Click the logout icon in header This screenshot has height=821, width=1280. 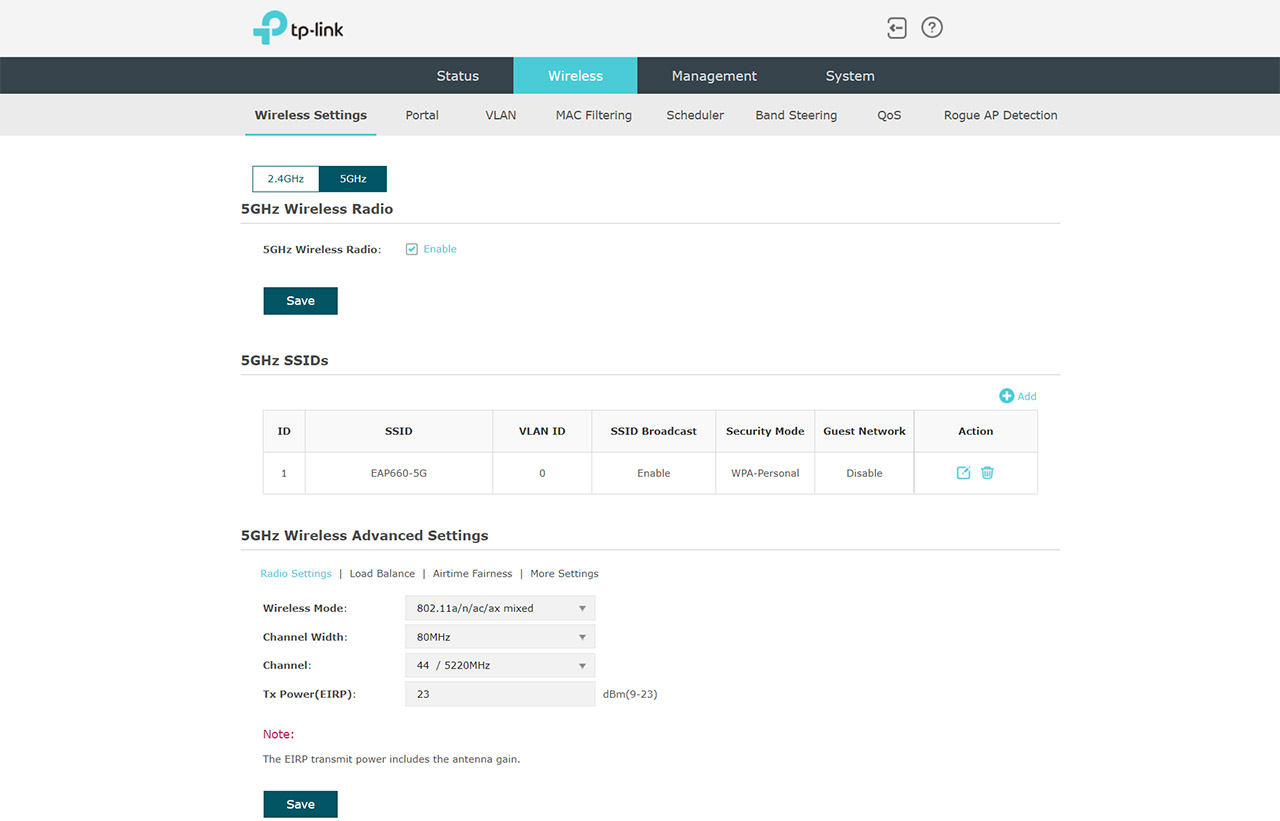click(x=897, y=28)
